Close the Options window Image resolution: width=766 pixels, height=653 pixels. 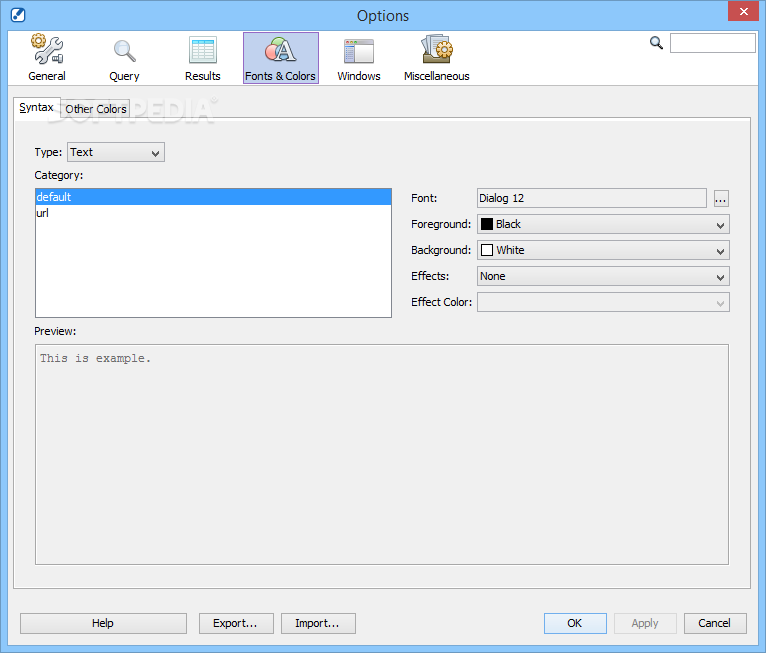[x=743, y=11]
